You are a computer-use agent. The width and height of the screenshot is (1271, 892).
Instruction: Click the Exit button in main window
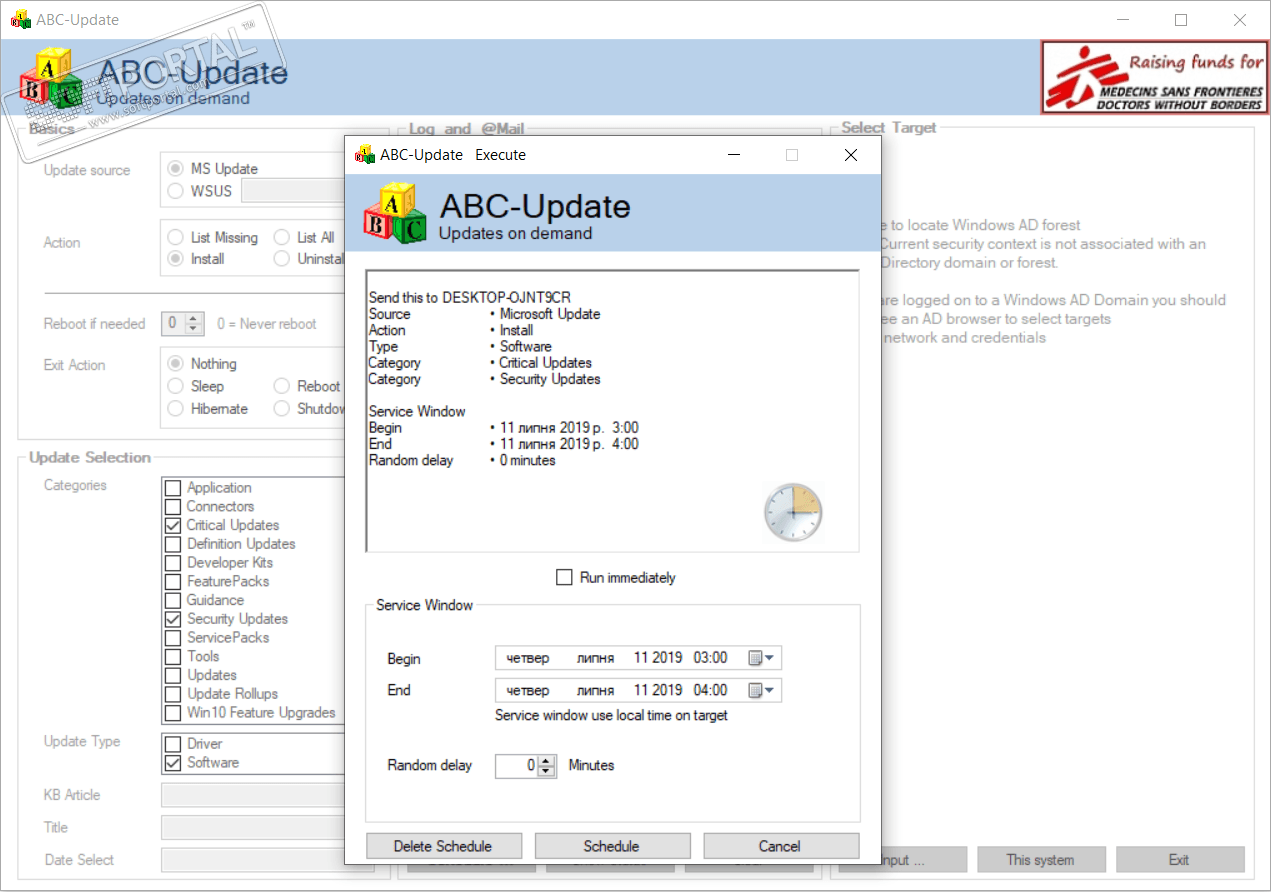1179,860
